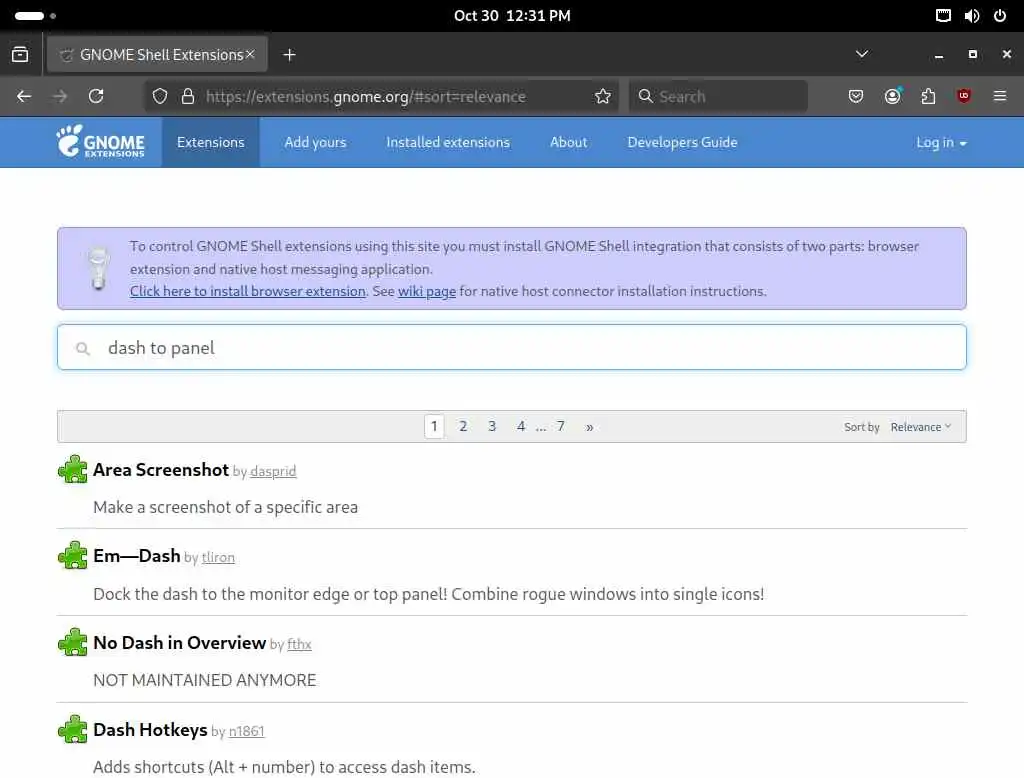The height and width of the screenshot is (778, 1024).
Task: Click the Area Screenshot puzzle icon
Action: click(72, 470)
